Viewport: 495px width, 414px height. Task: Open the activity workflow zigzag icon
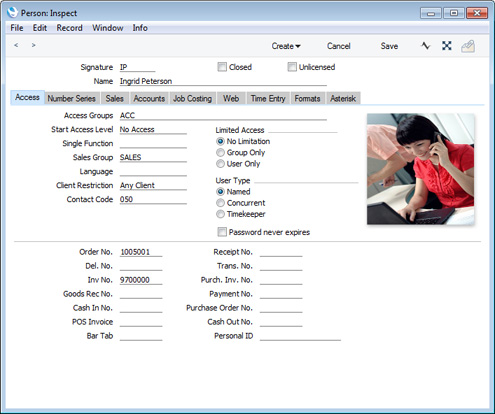click(426, 46)
